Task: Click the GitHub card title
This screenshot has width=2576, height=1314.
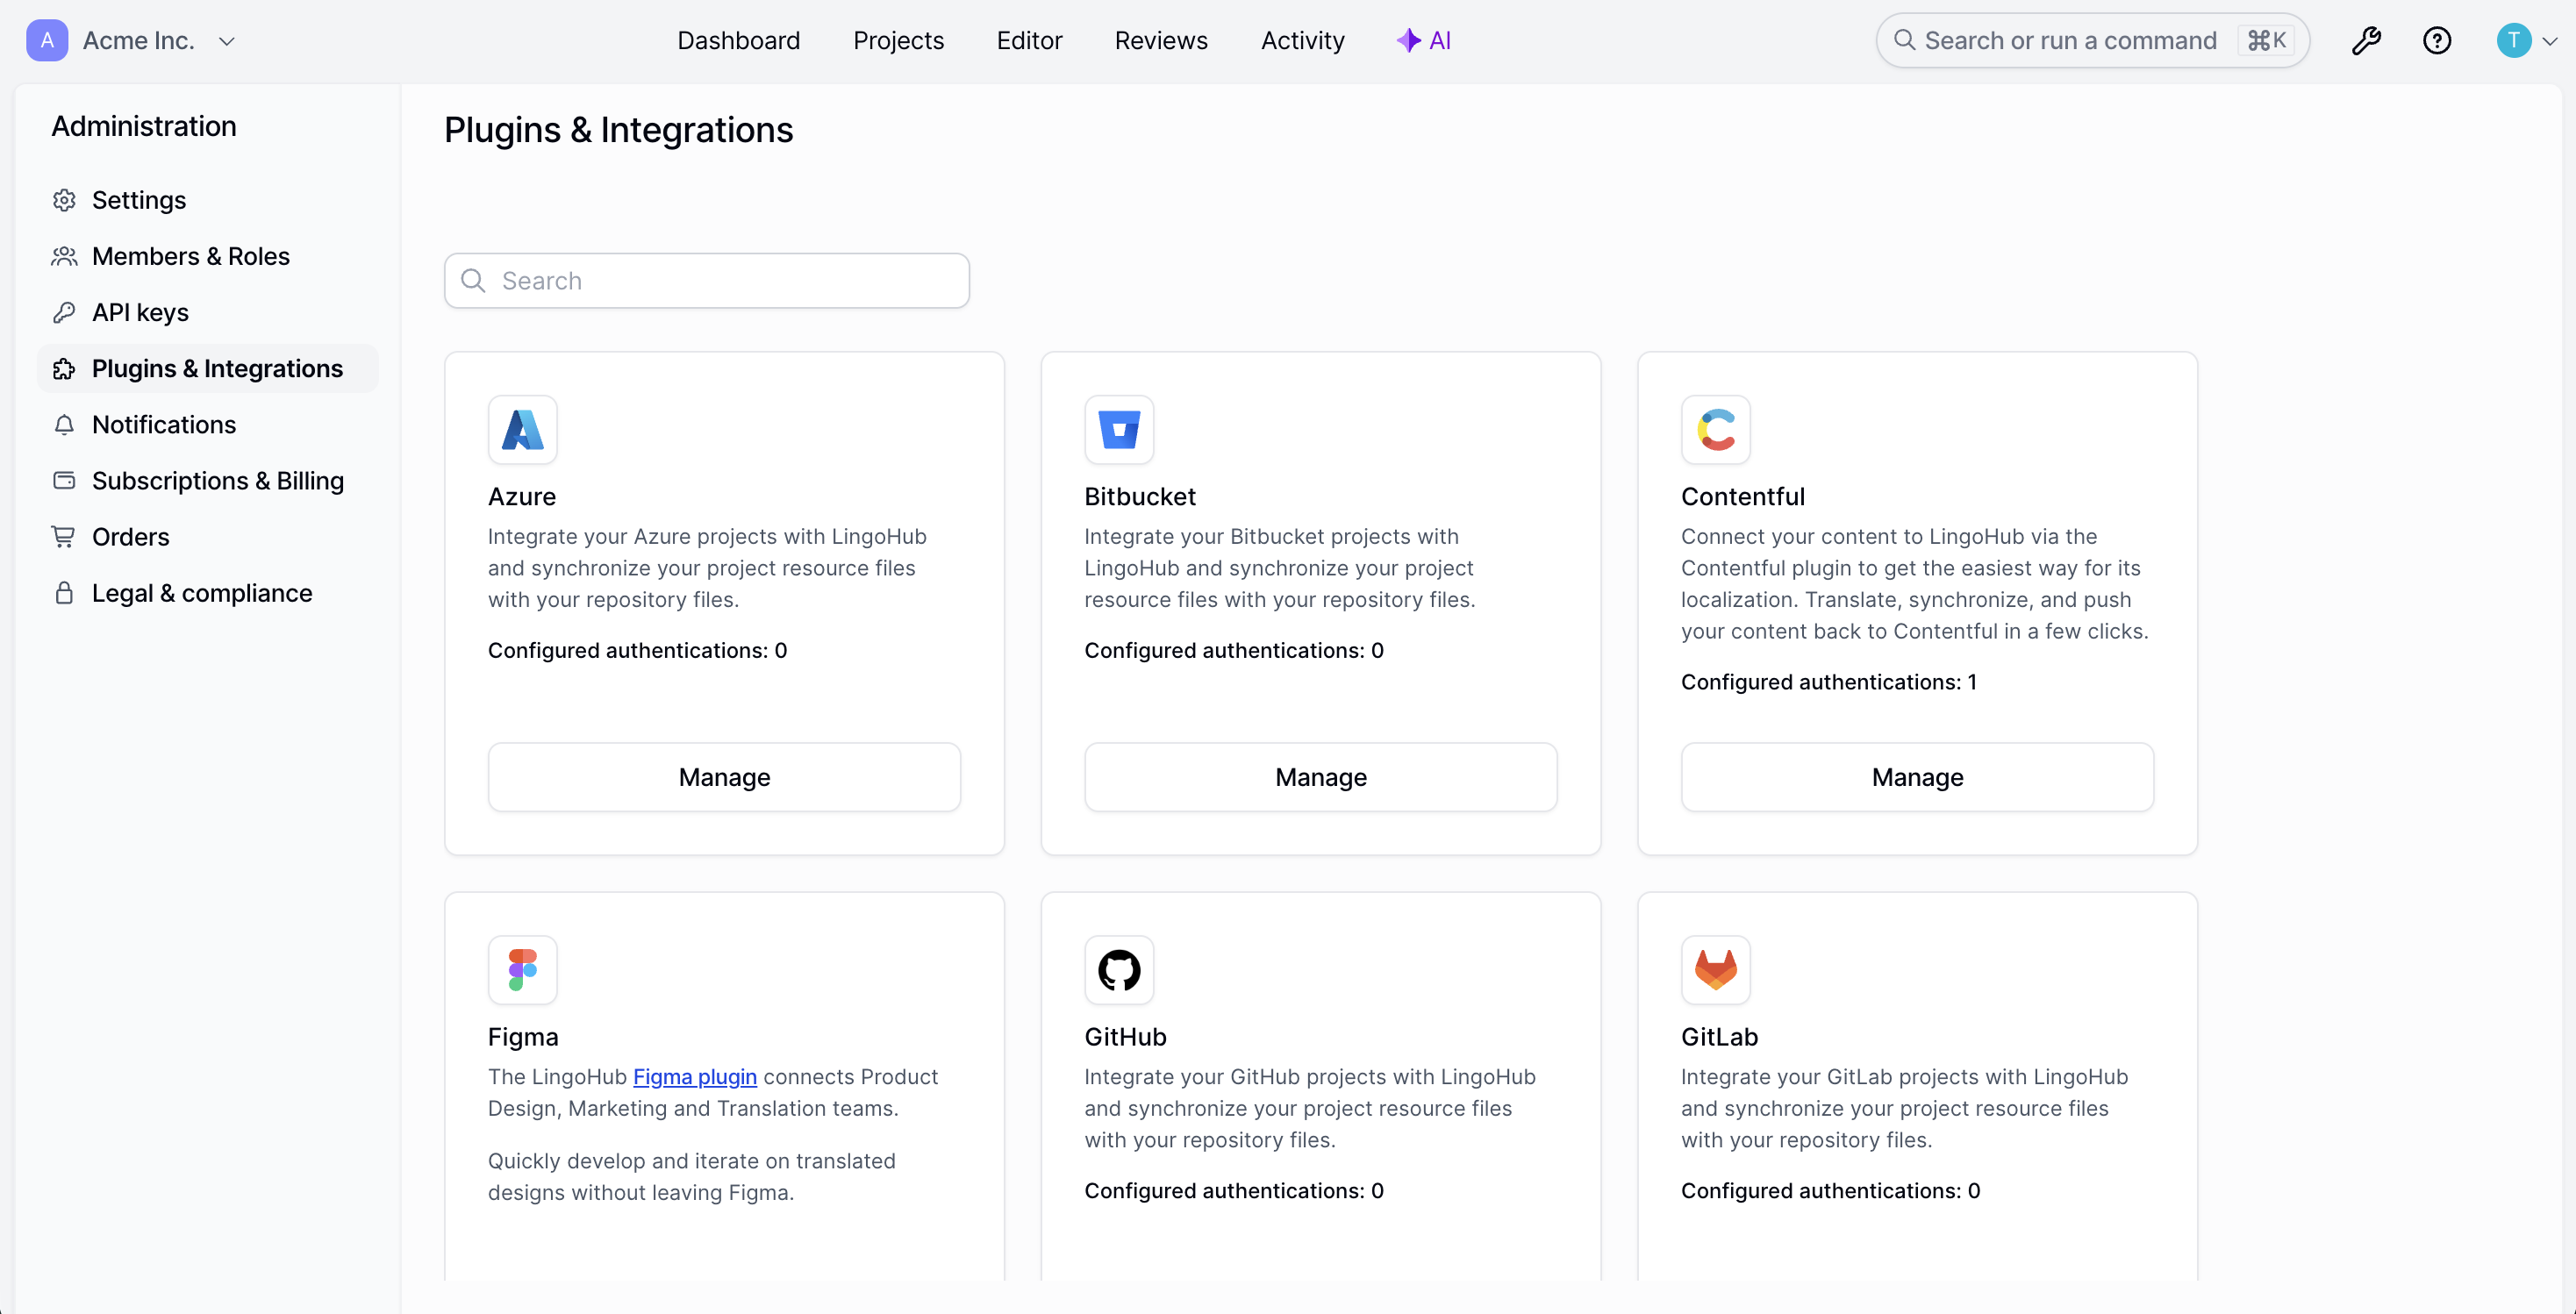Action: tap(1126, 1037)
